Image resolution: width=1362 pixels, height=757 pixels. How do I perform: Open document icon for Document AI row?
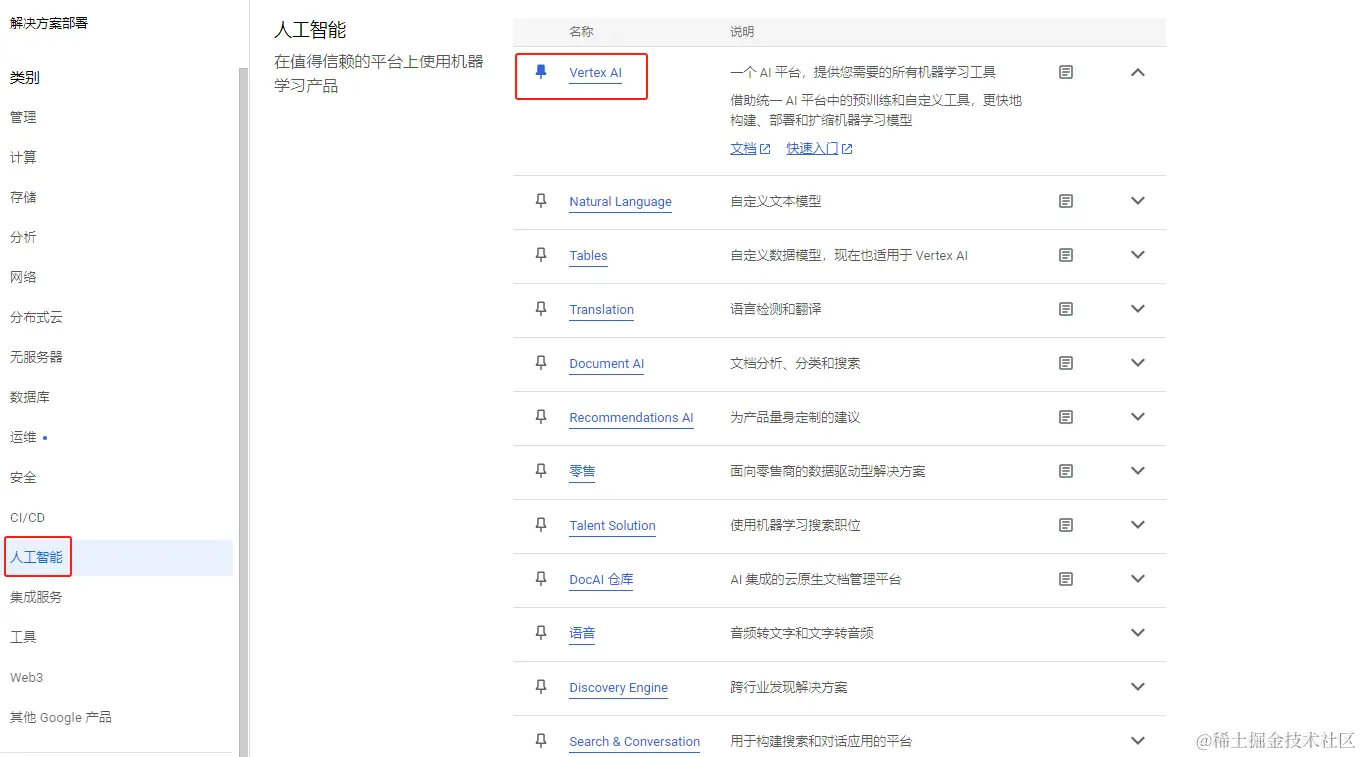(1066, 363)
